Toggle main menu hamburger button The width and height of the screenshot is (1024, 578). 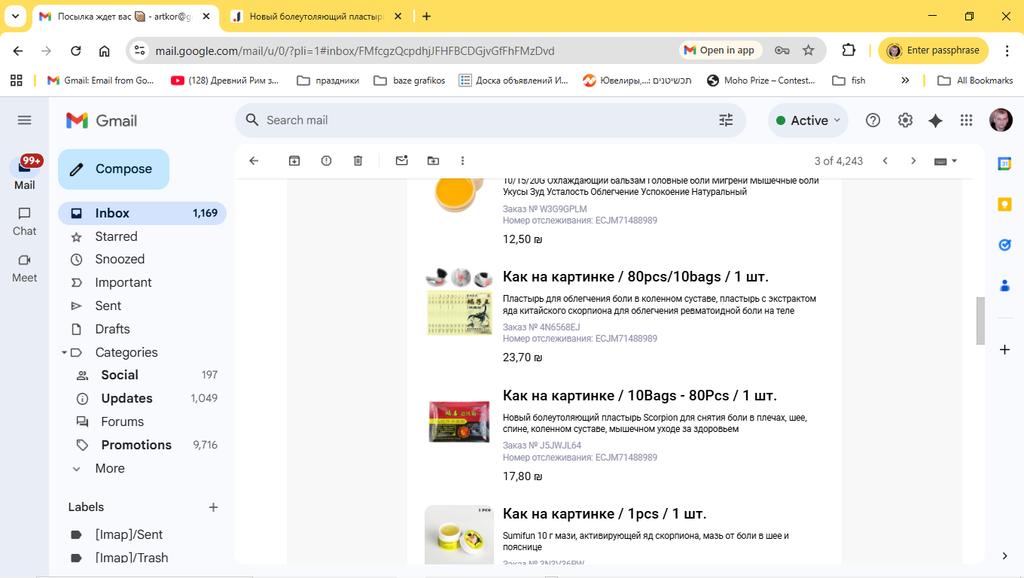[25, 120]
